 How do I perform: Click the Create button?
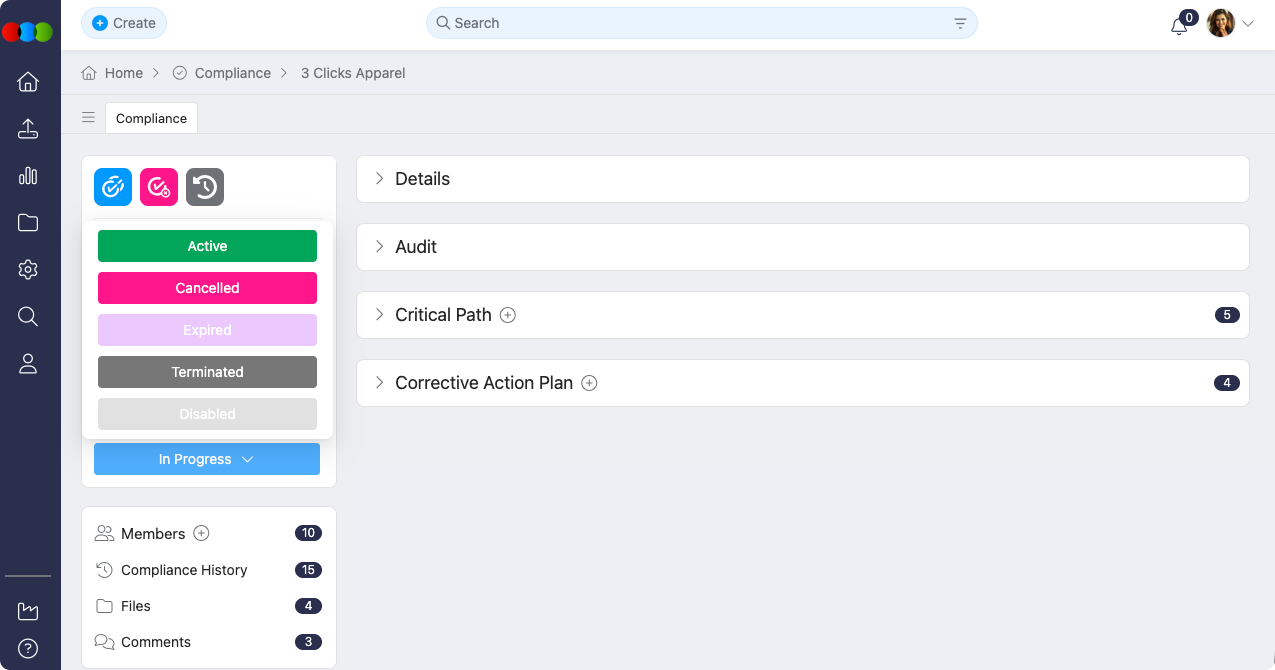click(x=123, y=22)
